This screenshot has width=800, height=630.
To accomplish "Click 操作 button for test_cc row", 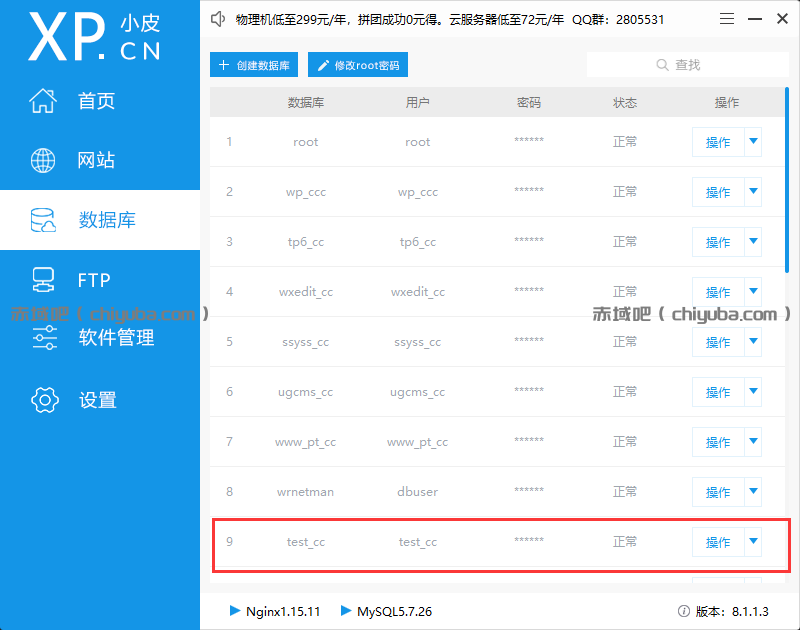I will pos(718,542).
